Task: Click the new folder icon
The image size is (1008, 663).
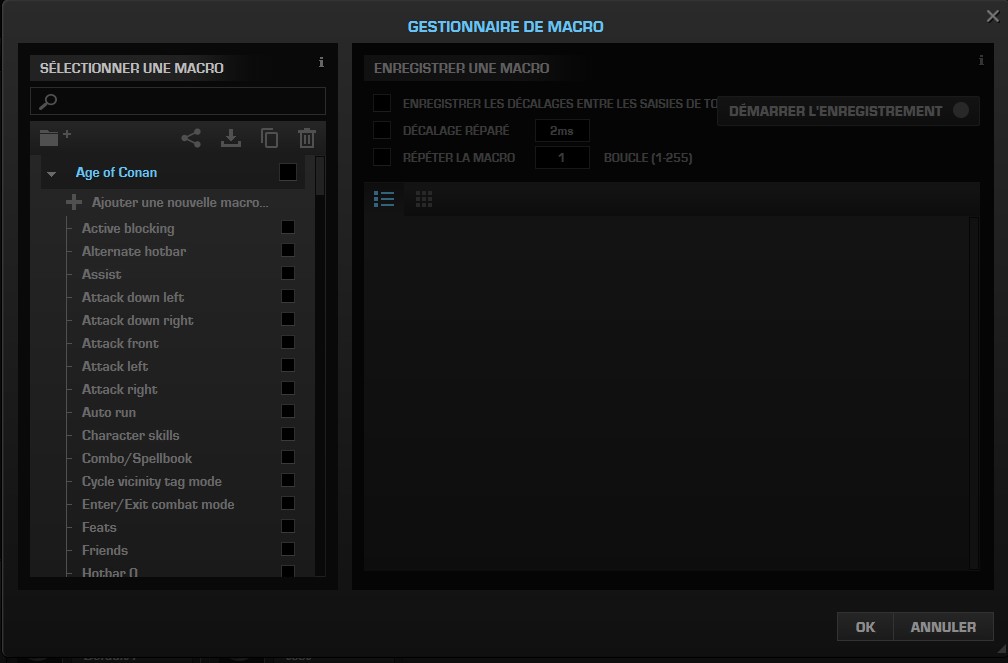Action: pyautogui.click(x=54, y=138)
